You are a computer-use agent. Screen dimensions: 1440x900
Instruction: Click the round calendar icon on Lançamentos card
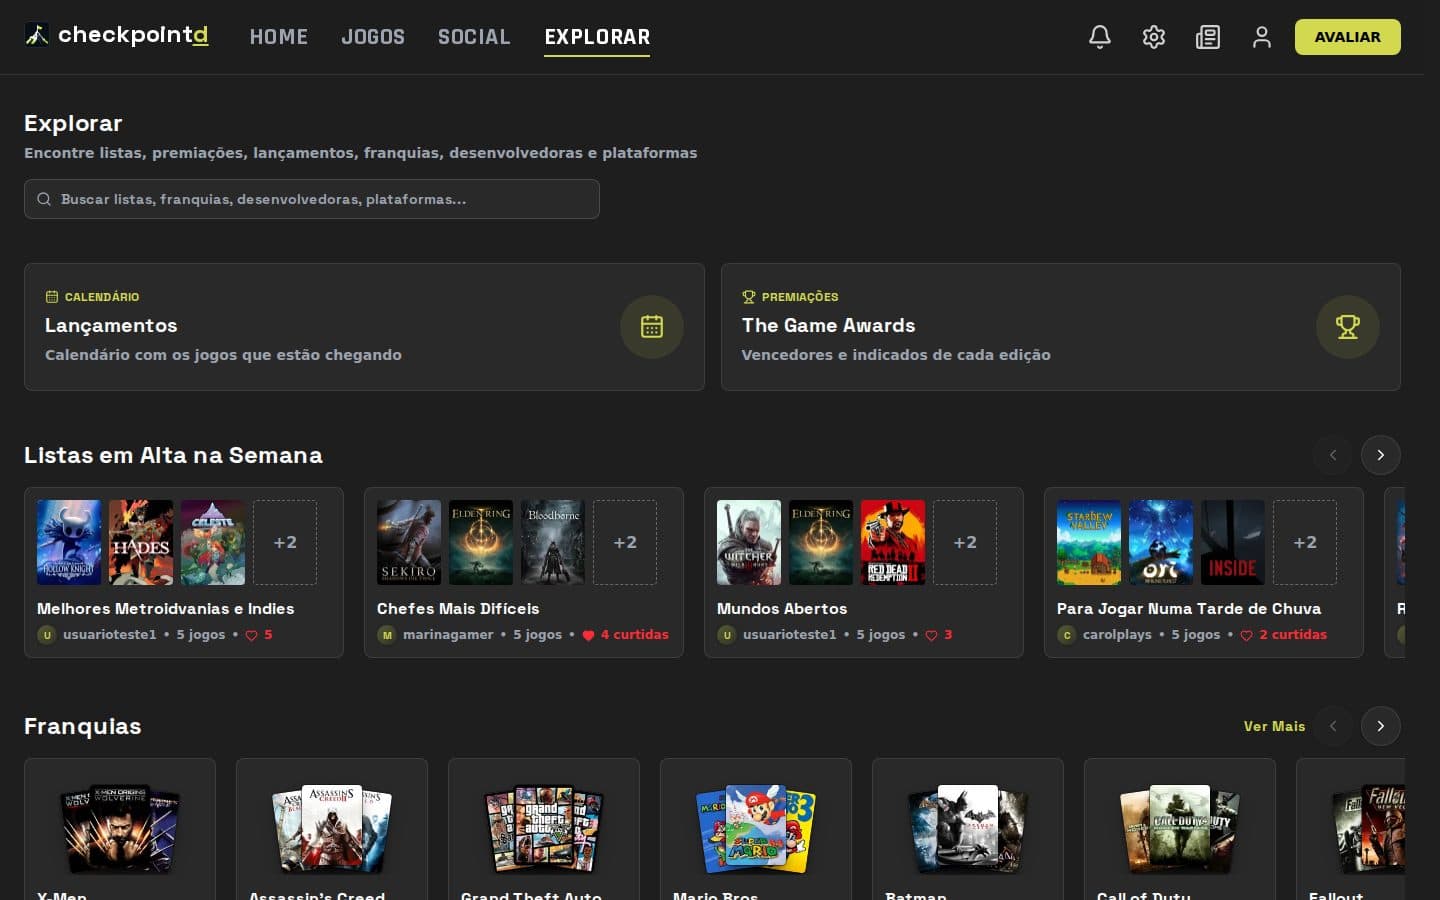click(652, 327)
